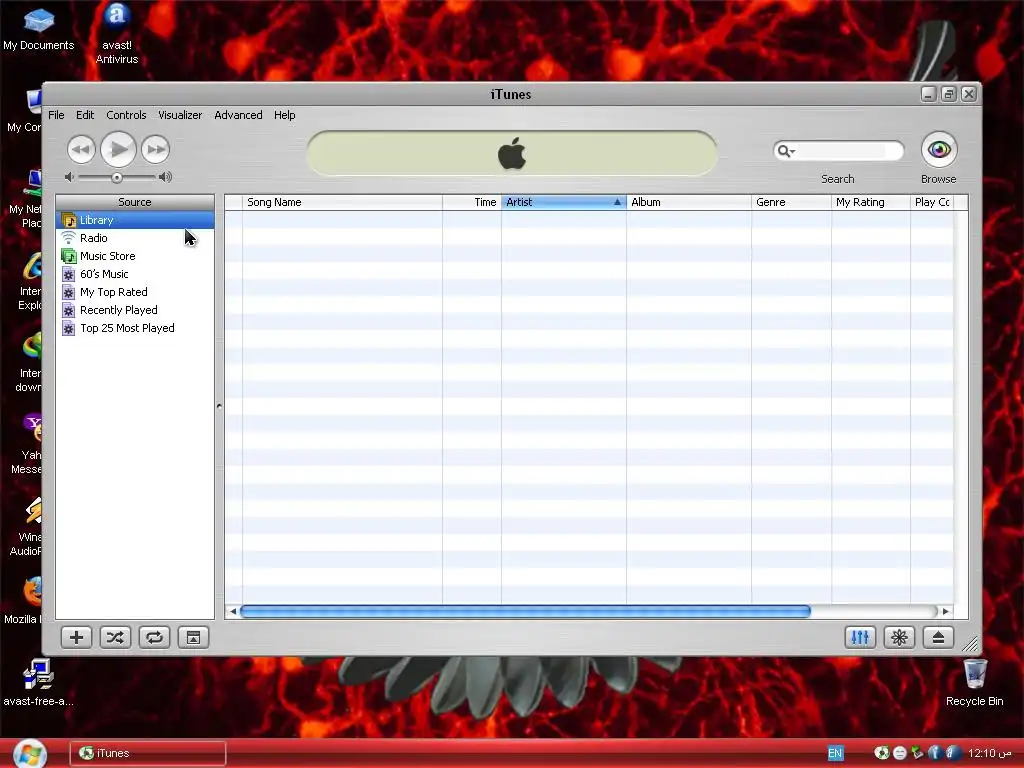Screen dimensions: 1024x768
Task: Click the gear icon beside 60's Music
Action: click(x=69, y=274)
